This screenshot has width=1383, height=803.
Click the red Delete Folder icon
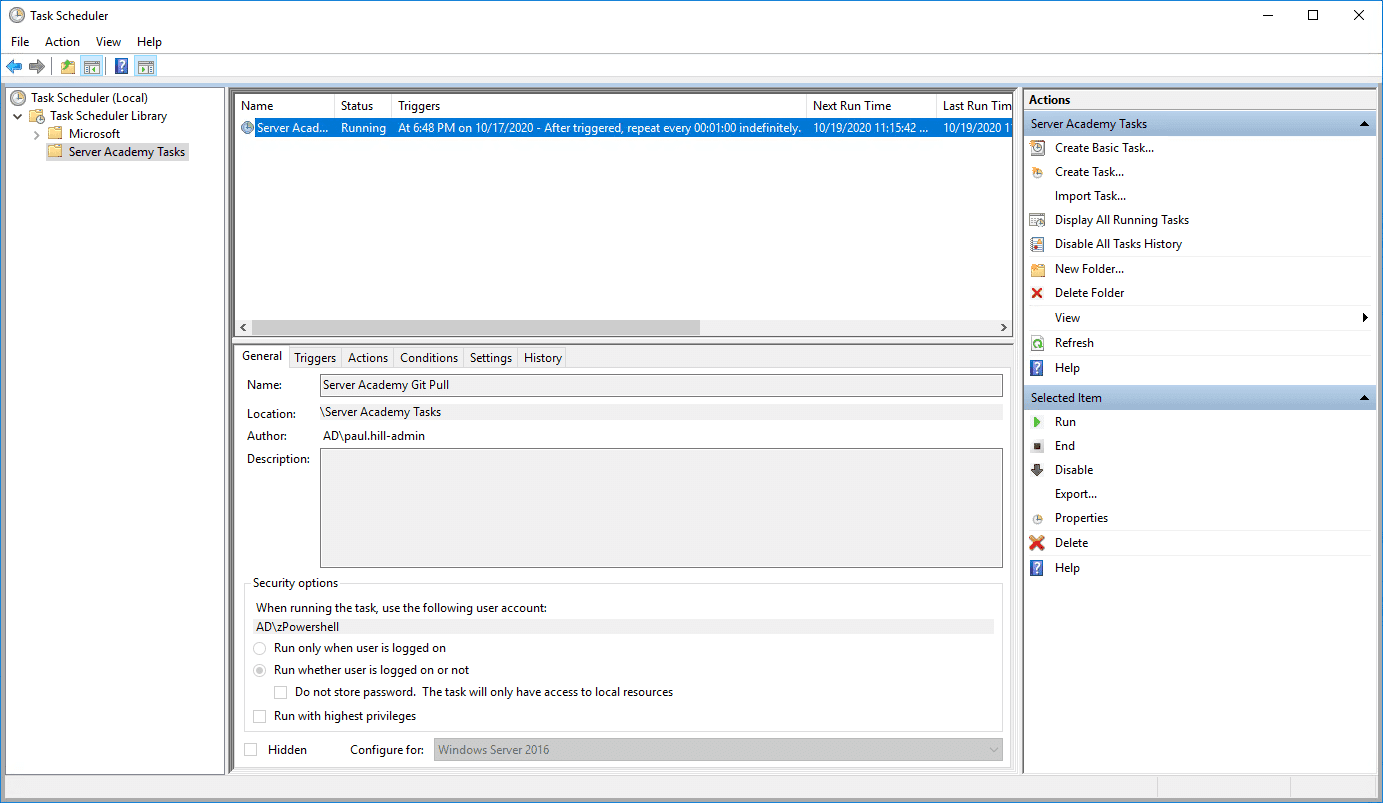coord(1037,293)
